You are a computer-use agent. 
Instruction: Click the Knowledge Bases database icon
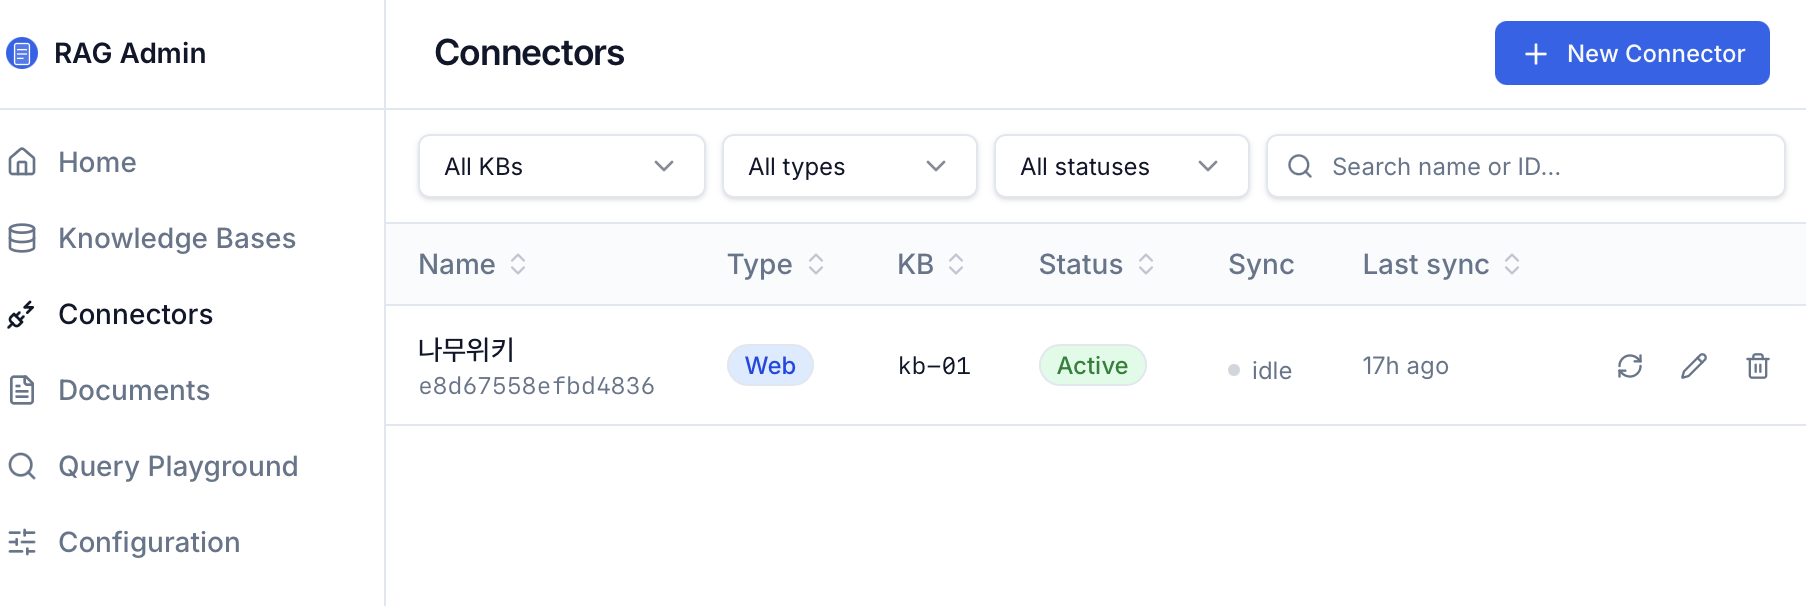tap(22, 238)
